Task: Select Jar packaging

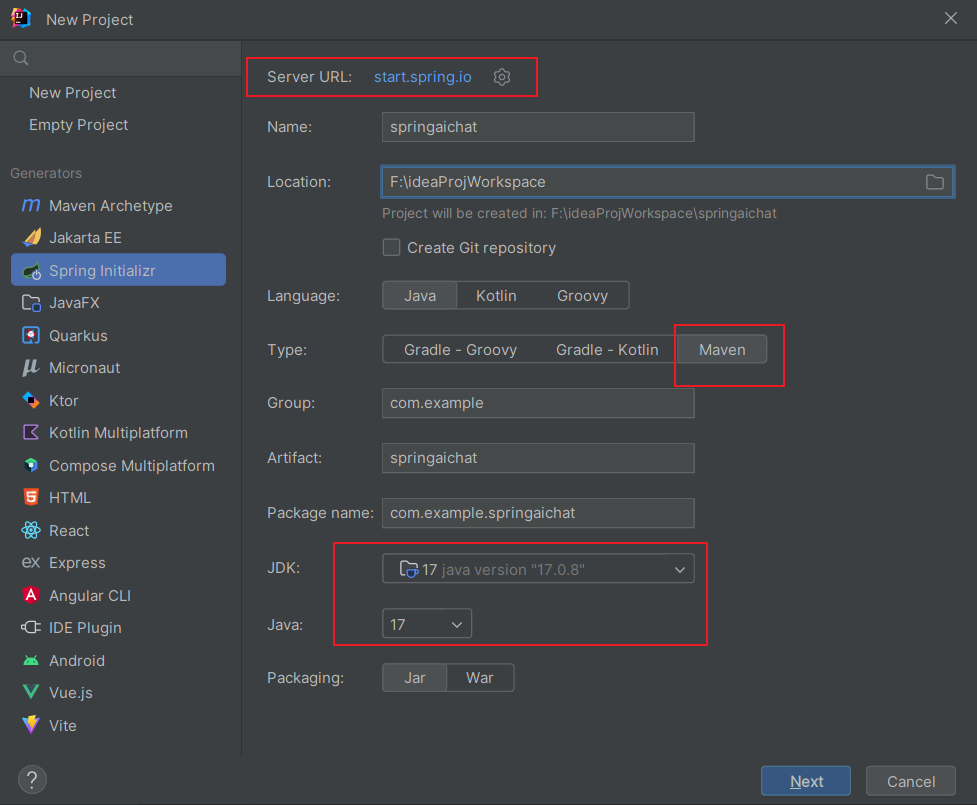Action: click(415, 678)
